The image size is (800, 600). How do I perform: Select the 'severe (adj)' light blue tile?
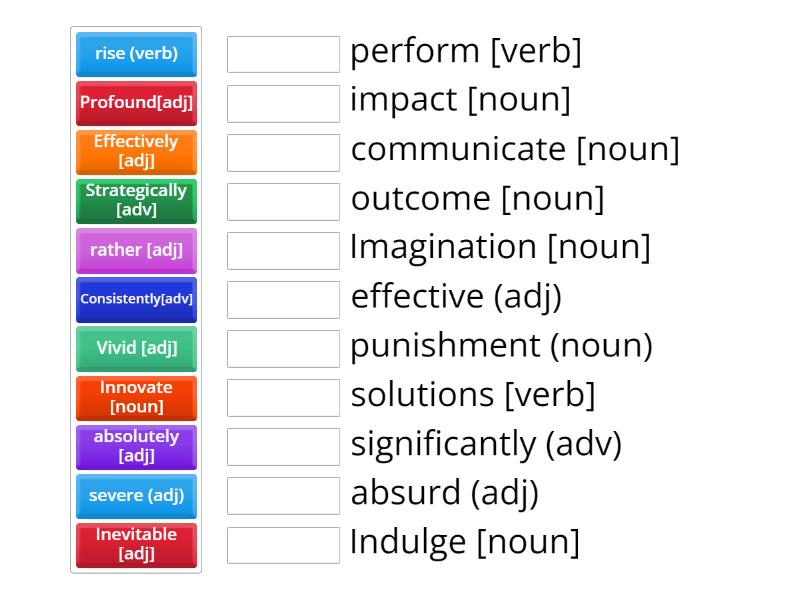coord(136,496)
